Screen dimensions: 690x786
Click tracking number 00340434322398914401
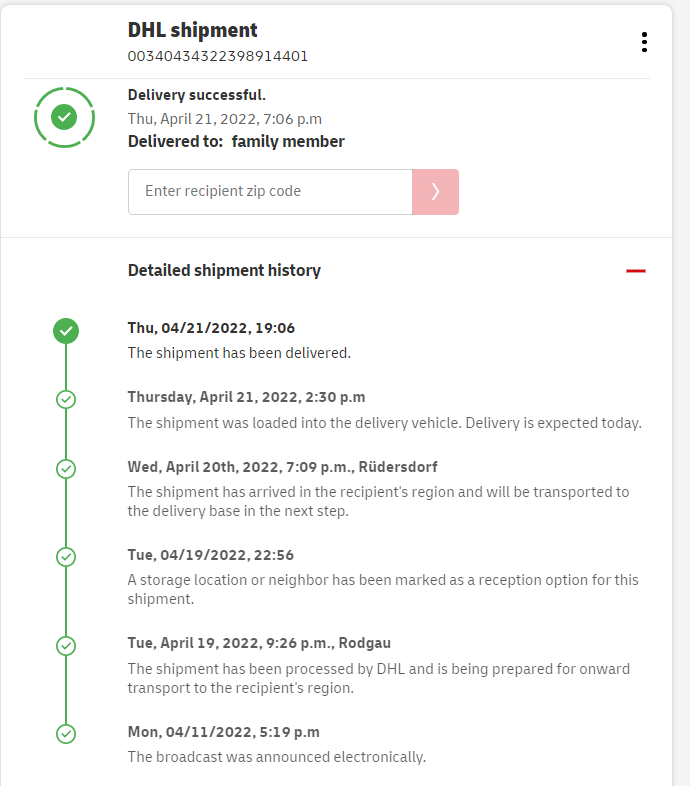click(218, 56)
